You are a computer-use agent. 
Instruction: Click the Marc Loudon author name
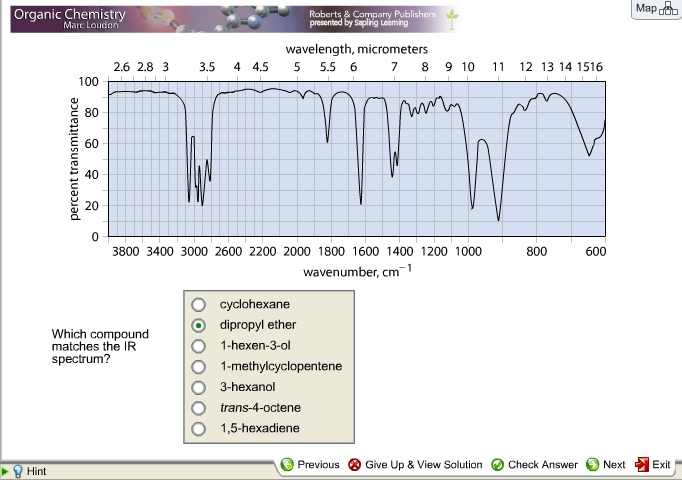(x=90, y=25)
